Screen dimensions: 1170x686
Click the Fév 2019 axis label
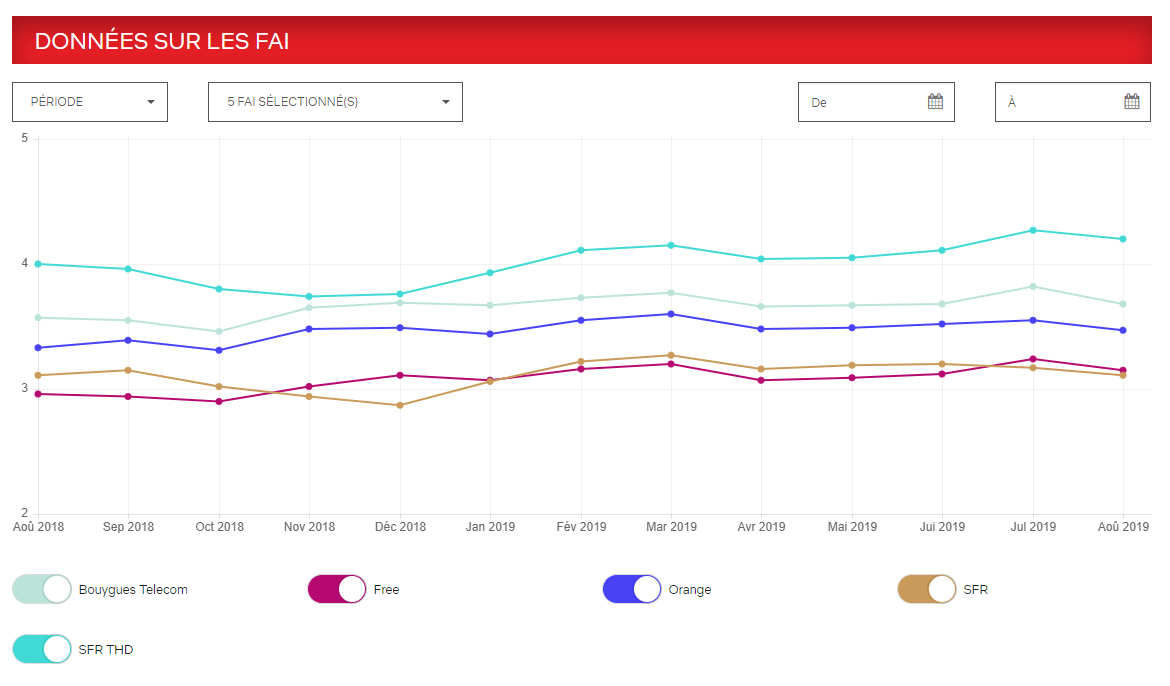tap(581, 527)
